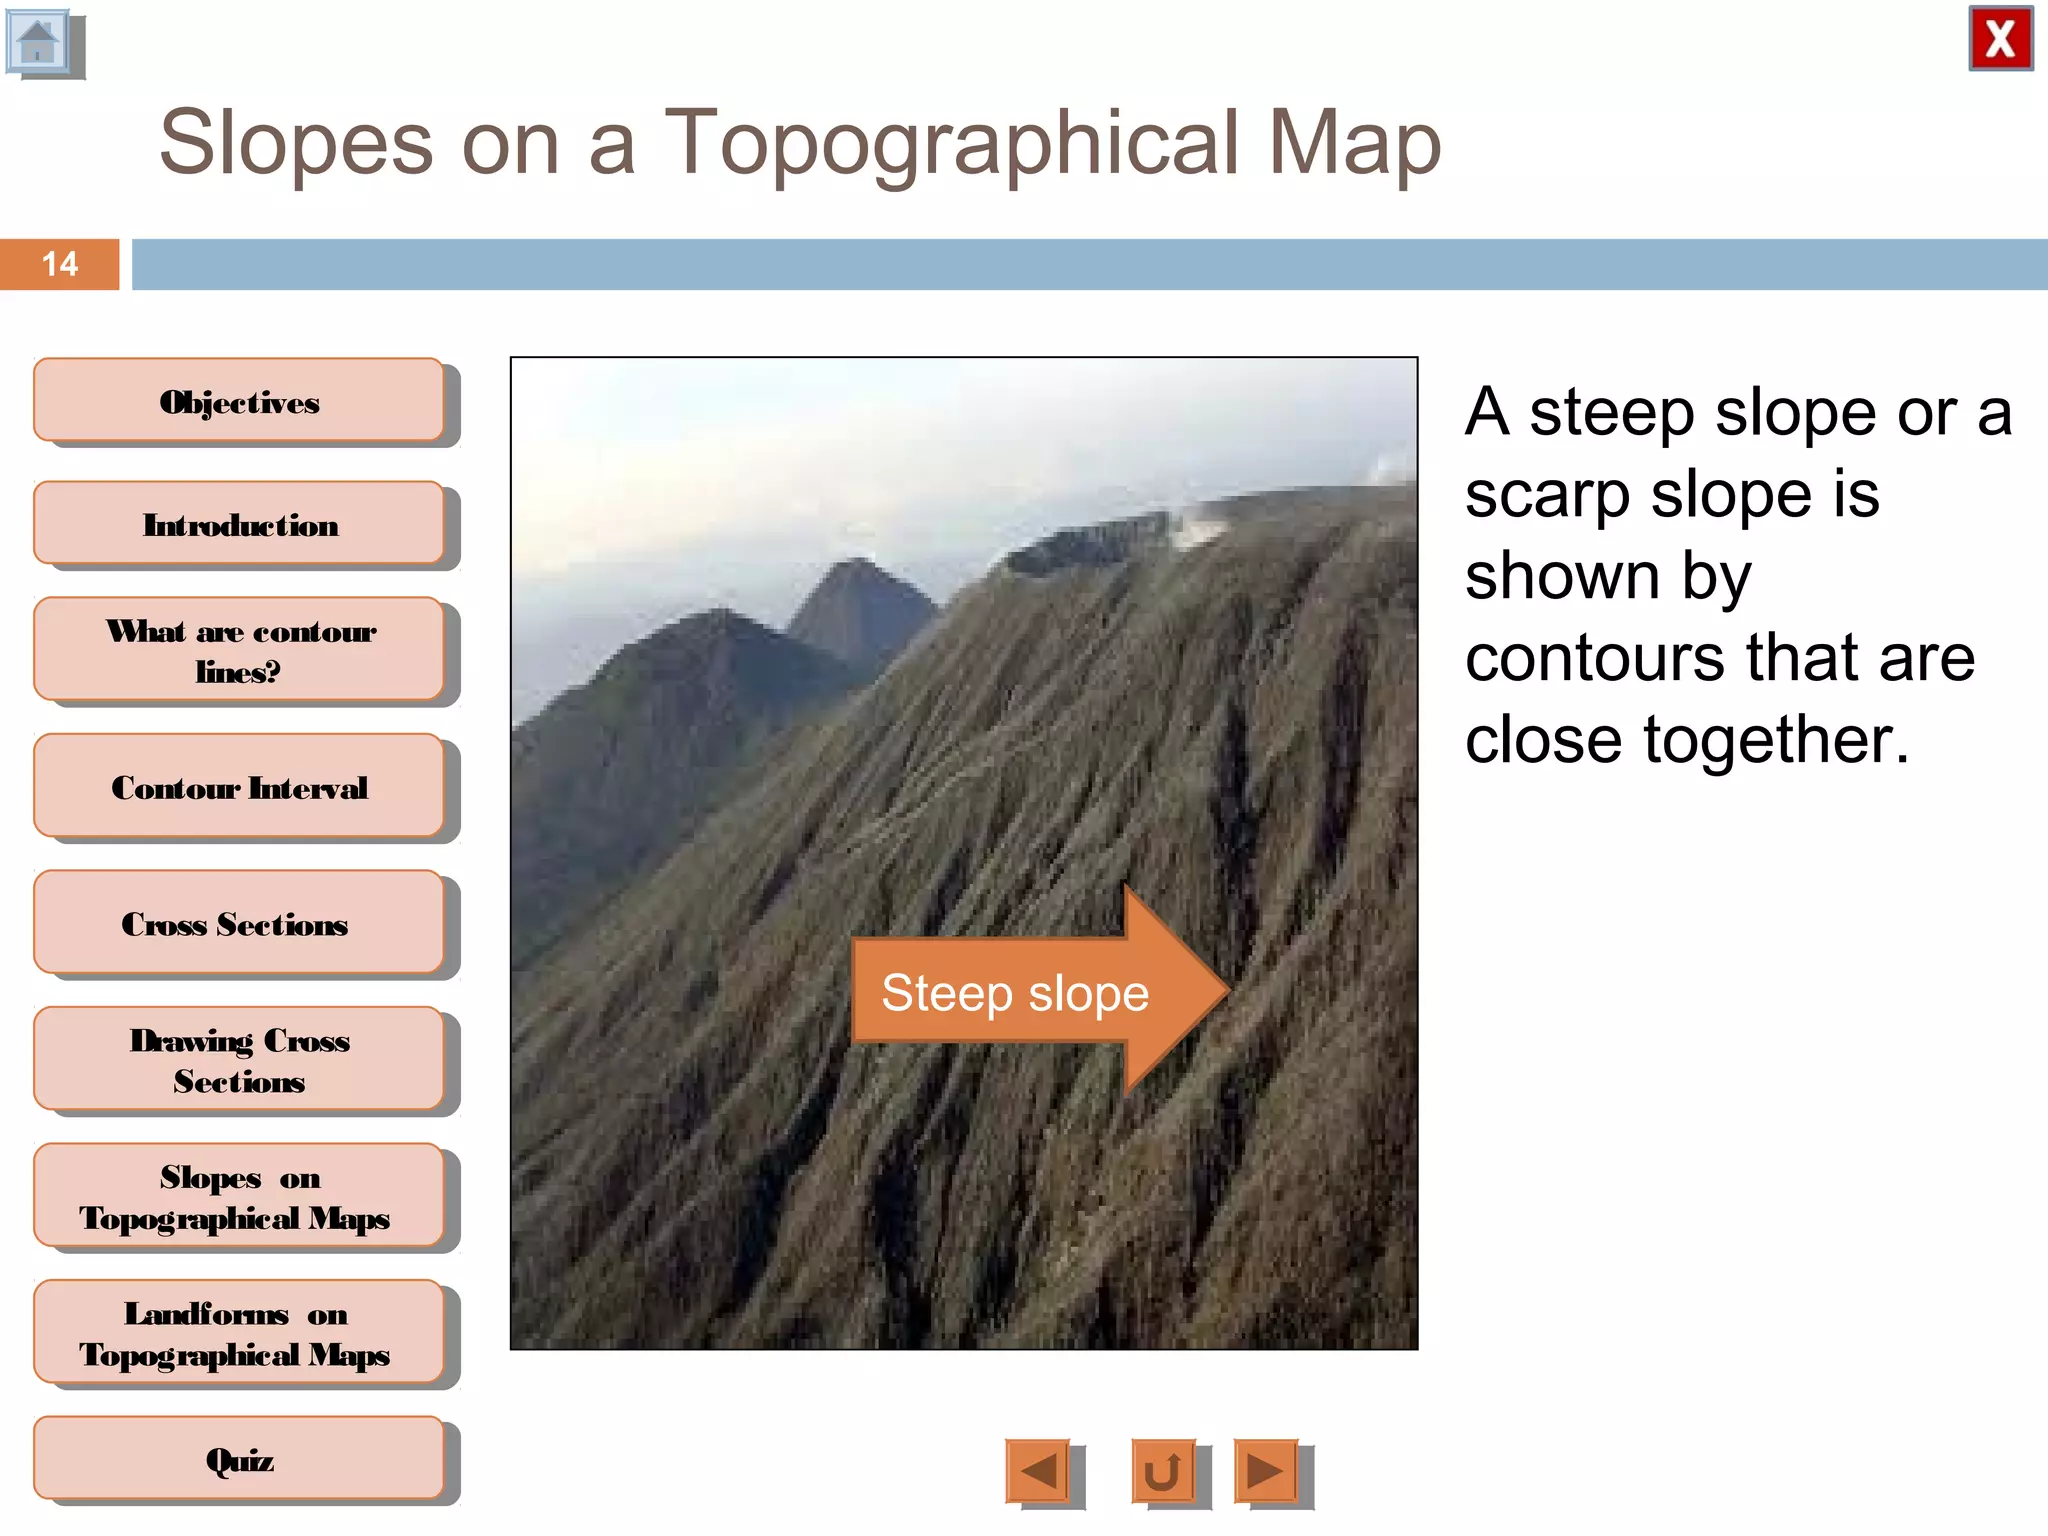Select Drawing Cross Sections button
Screen dimensions: 2048x1536
(239, 1059)
